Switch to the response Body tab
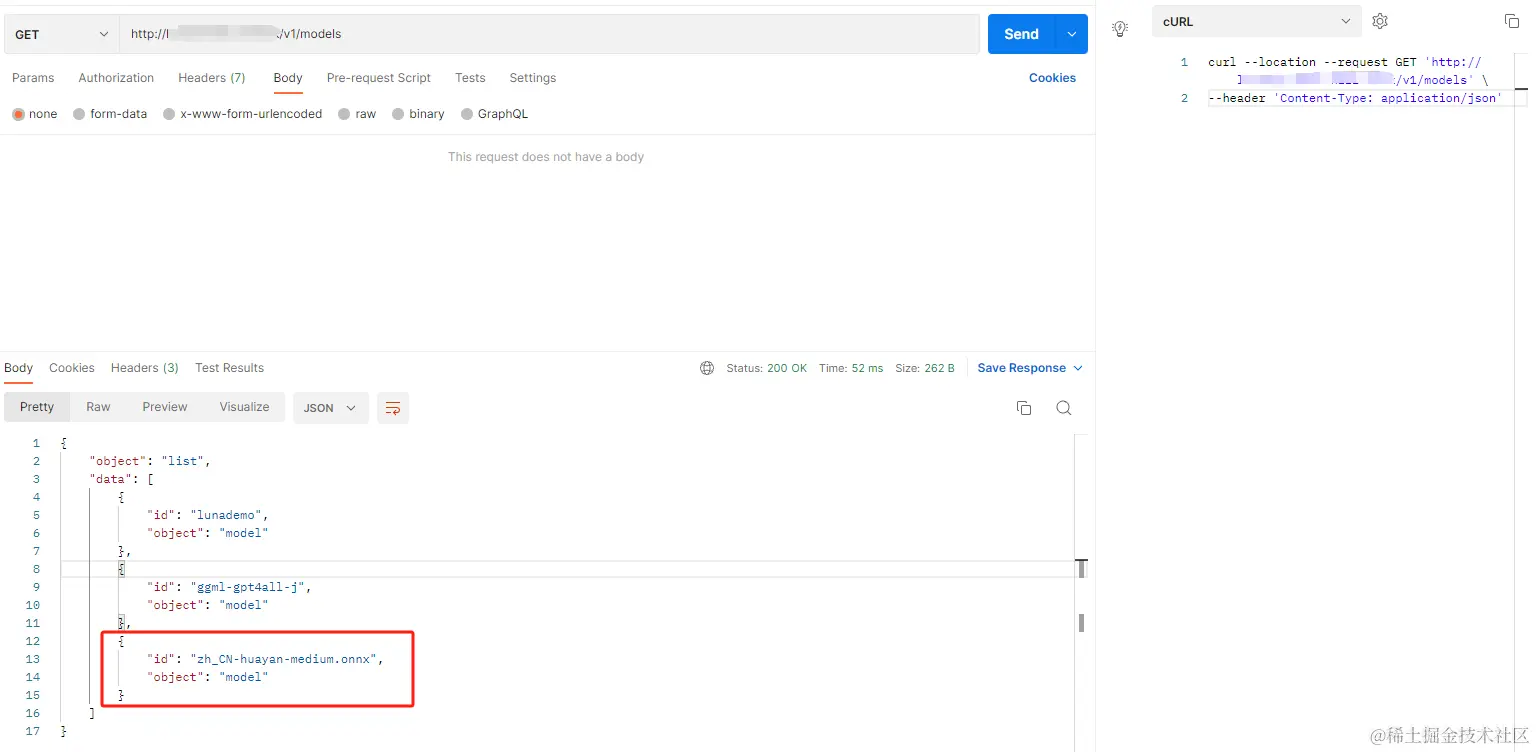The height and width of the screenshot is (752, 1536). (18, 368)
